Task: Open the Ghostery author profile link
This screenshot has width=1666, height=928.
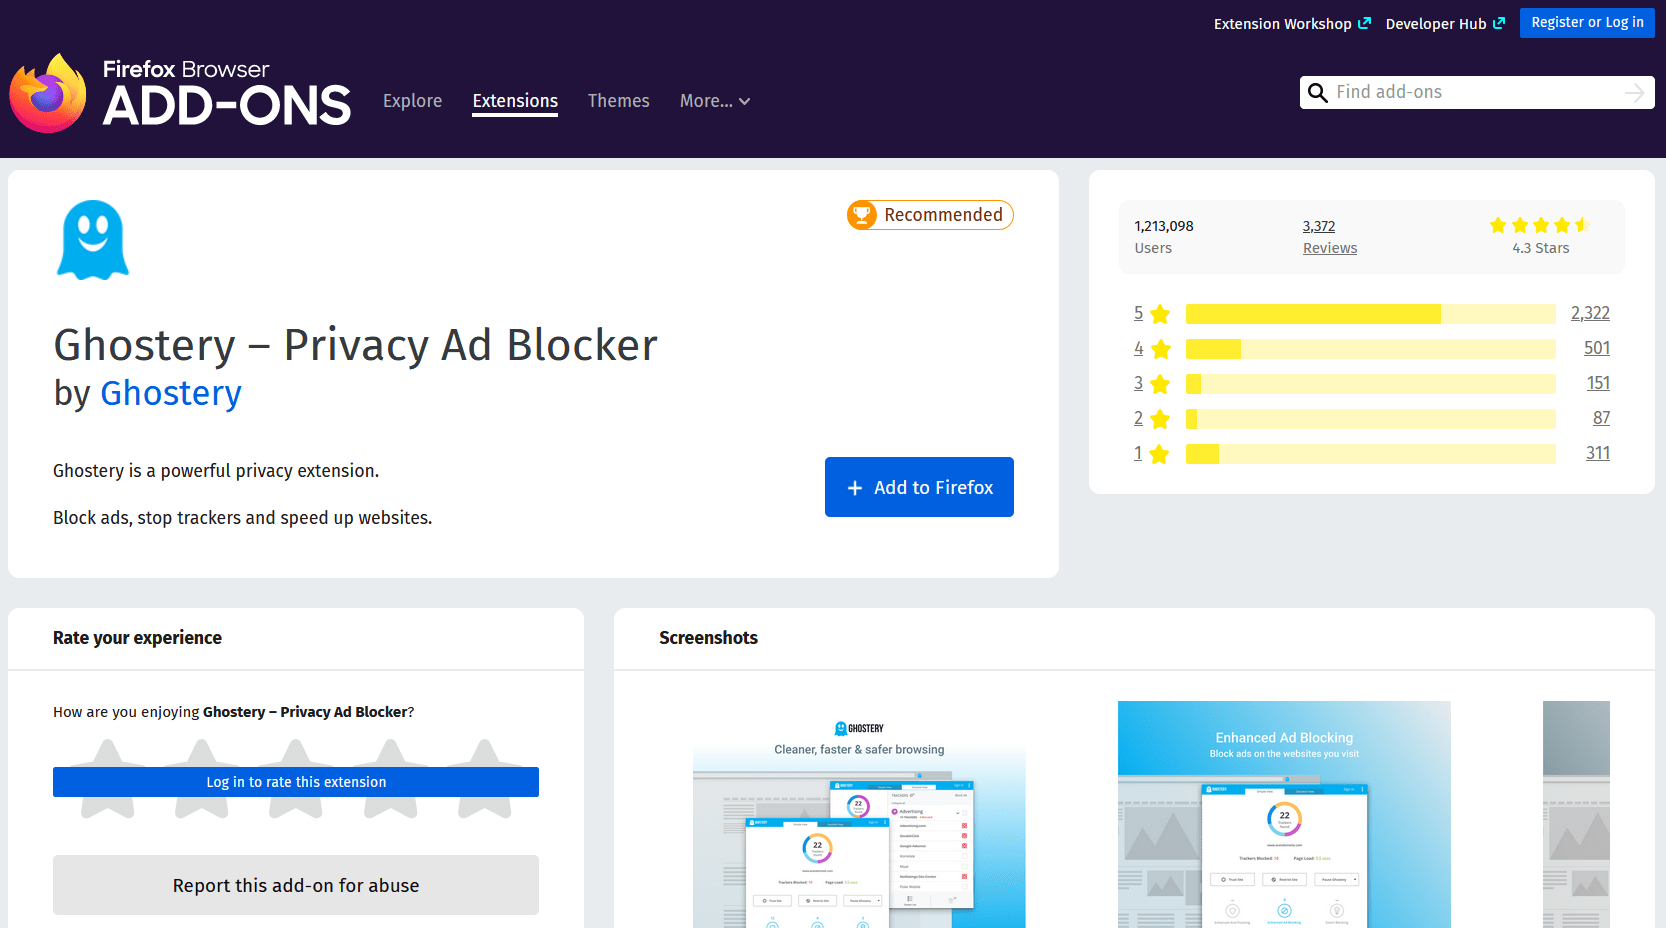Action: pos(170,393)
